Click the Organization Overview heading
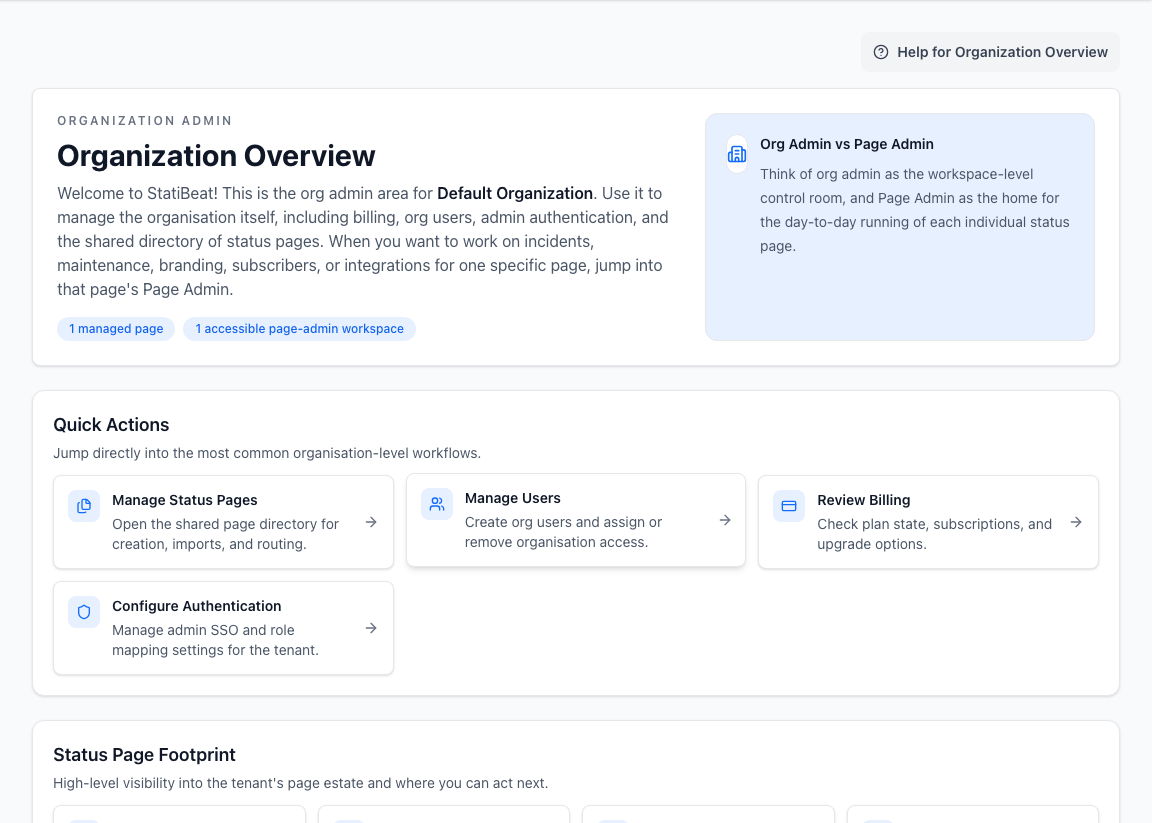The height and width of the screenshot is (823, 1152). 216,156
